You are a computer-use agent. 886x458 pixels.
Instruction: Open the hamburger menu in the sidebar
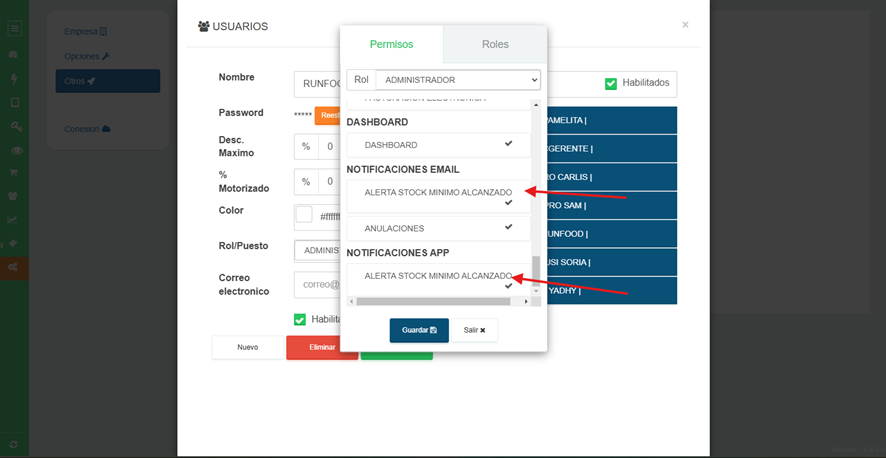pyautogui.click(x=15, y=28)
